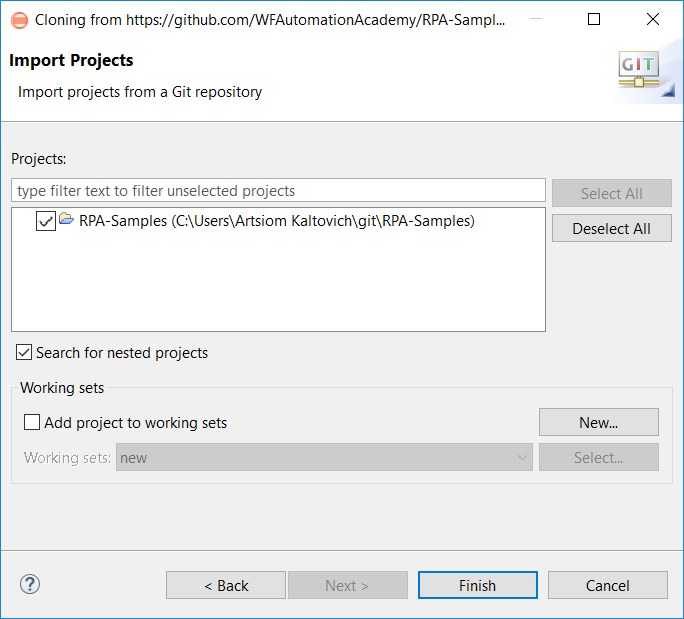Click the Select All button
Viewport: 684px width, 619px height.
point(612,193)
